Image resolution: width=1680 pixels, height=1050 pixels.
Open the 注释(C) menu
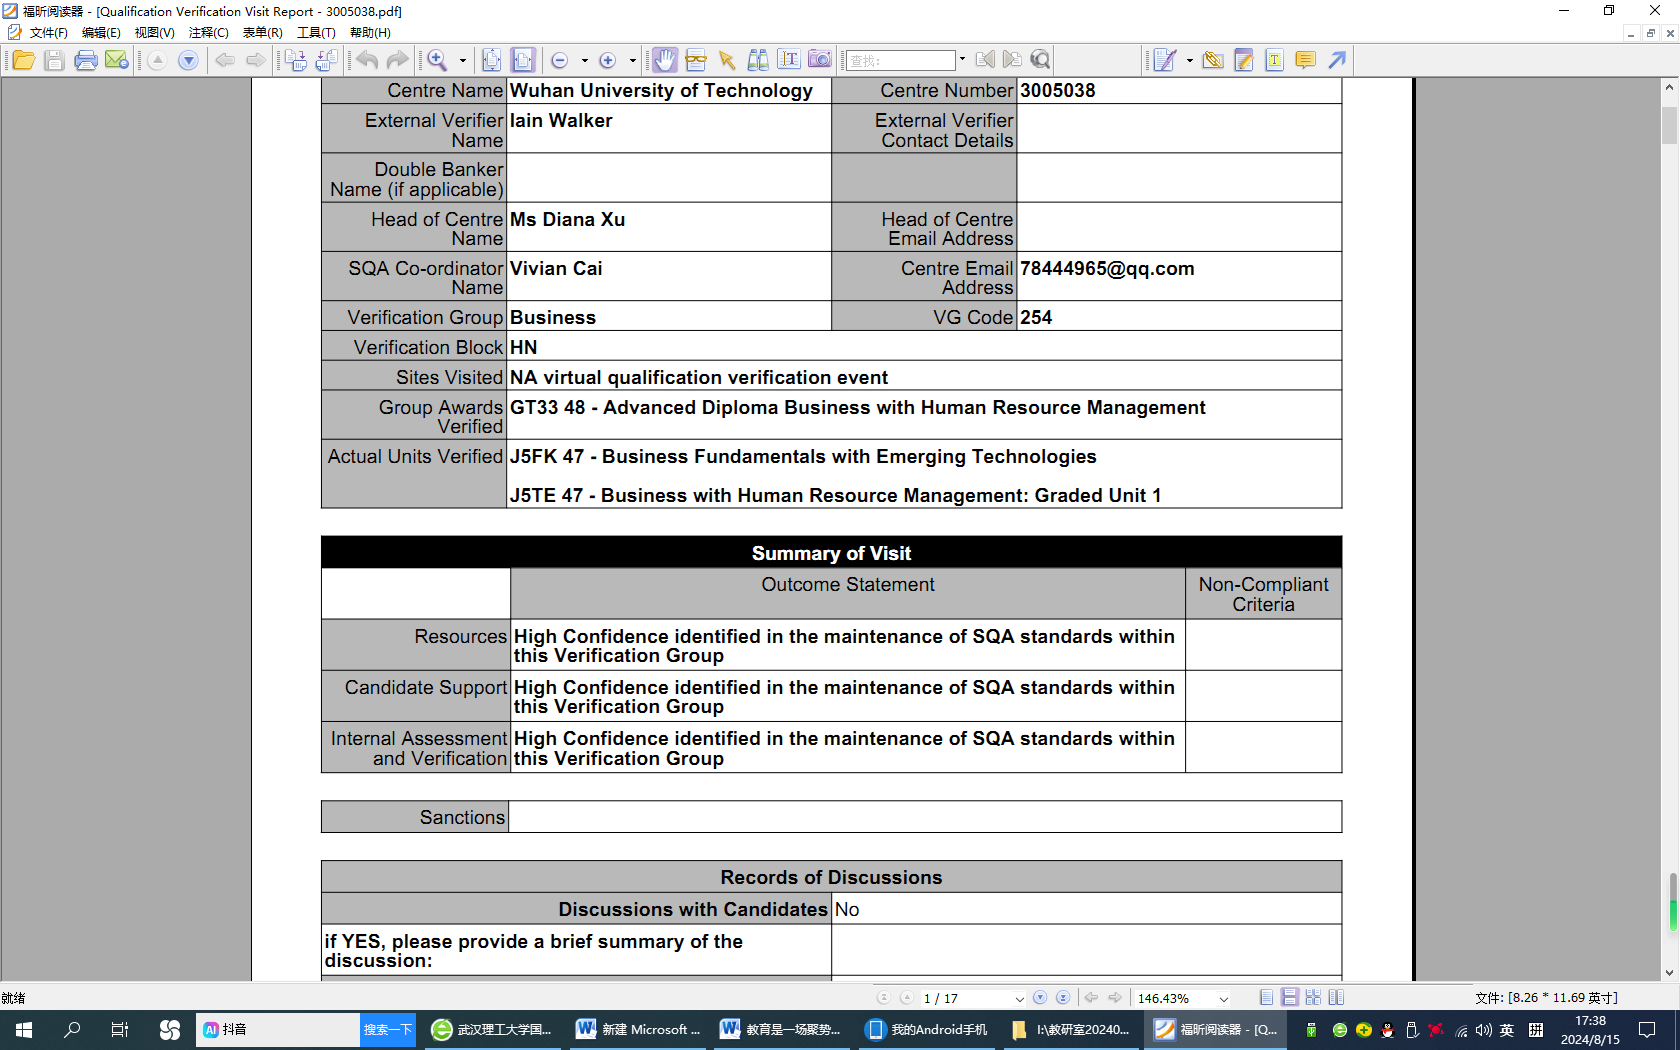click(208, 33)
